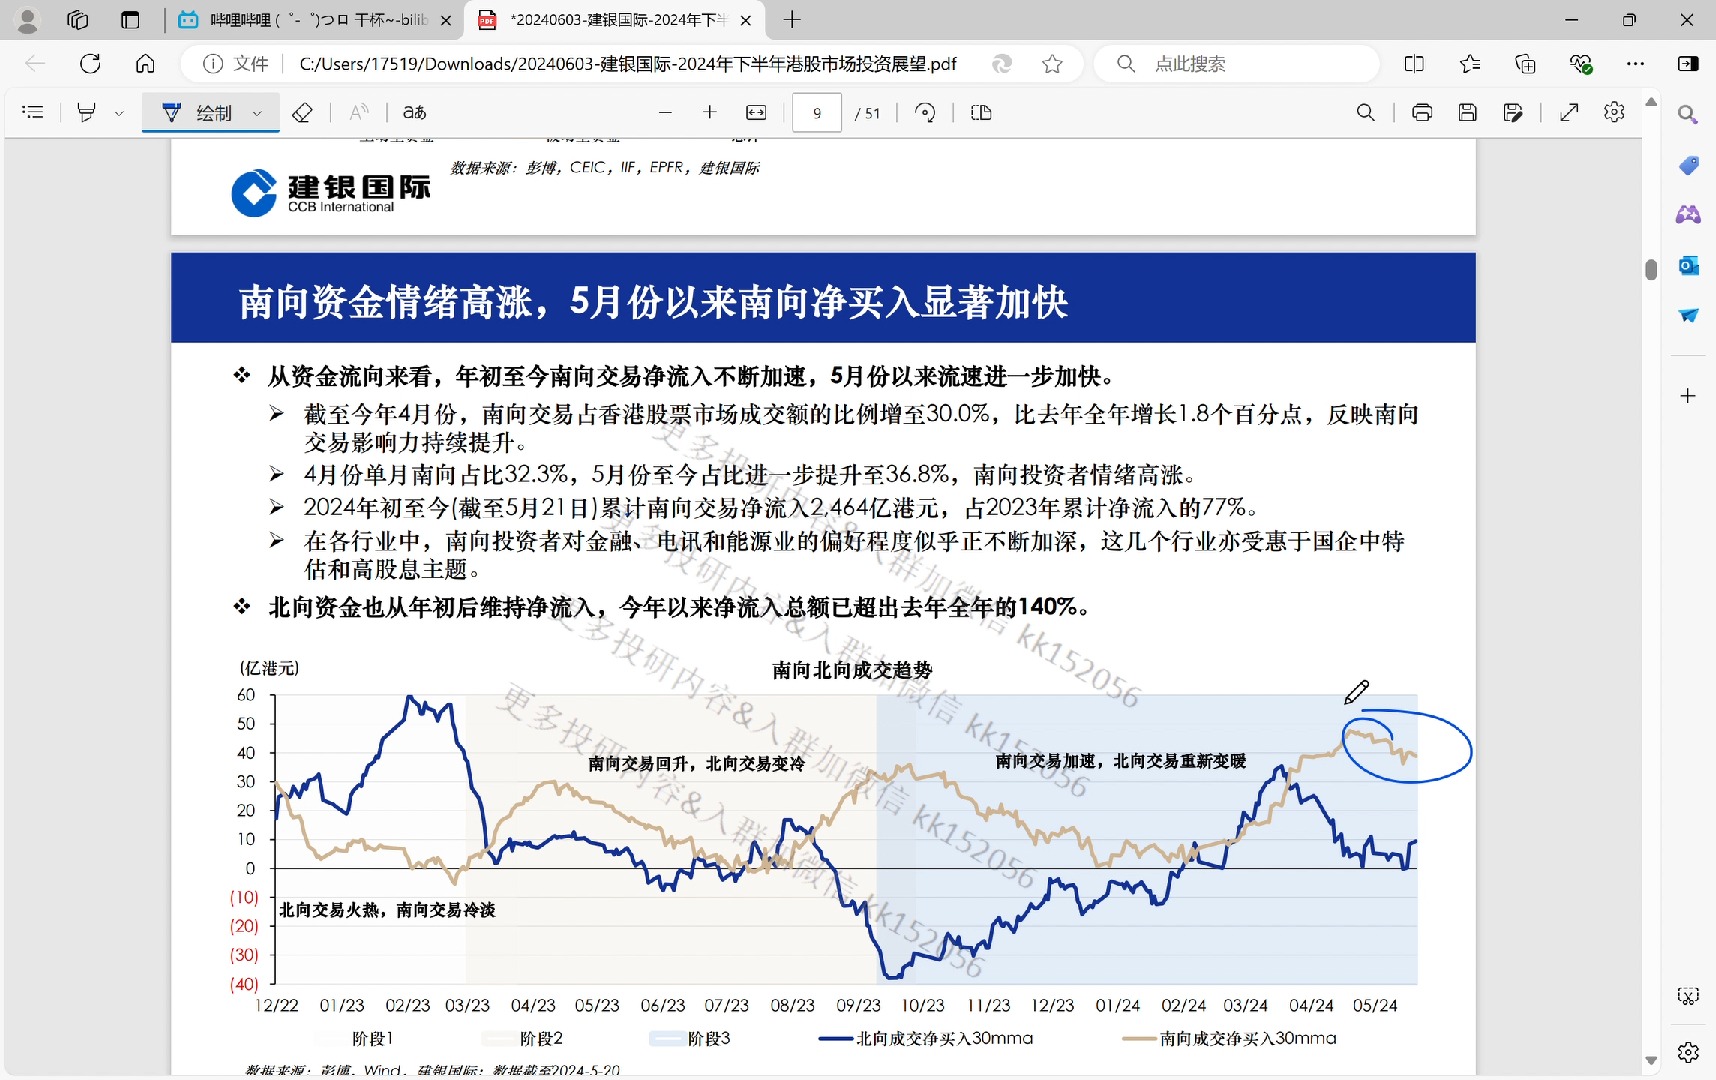Open Browser essentials

coord(1581,64)
